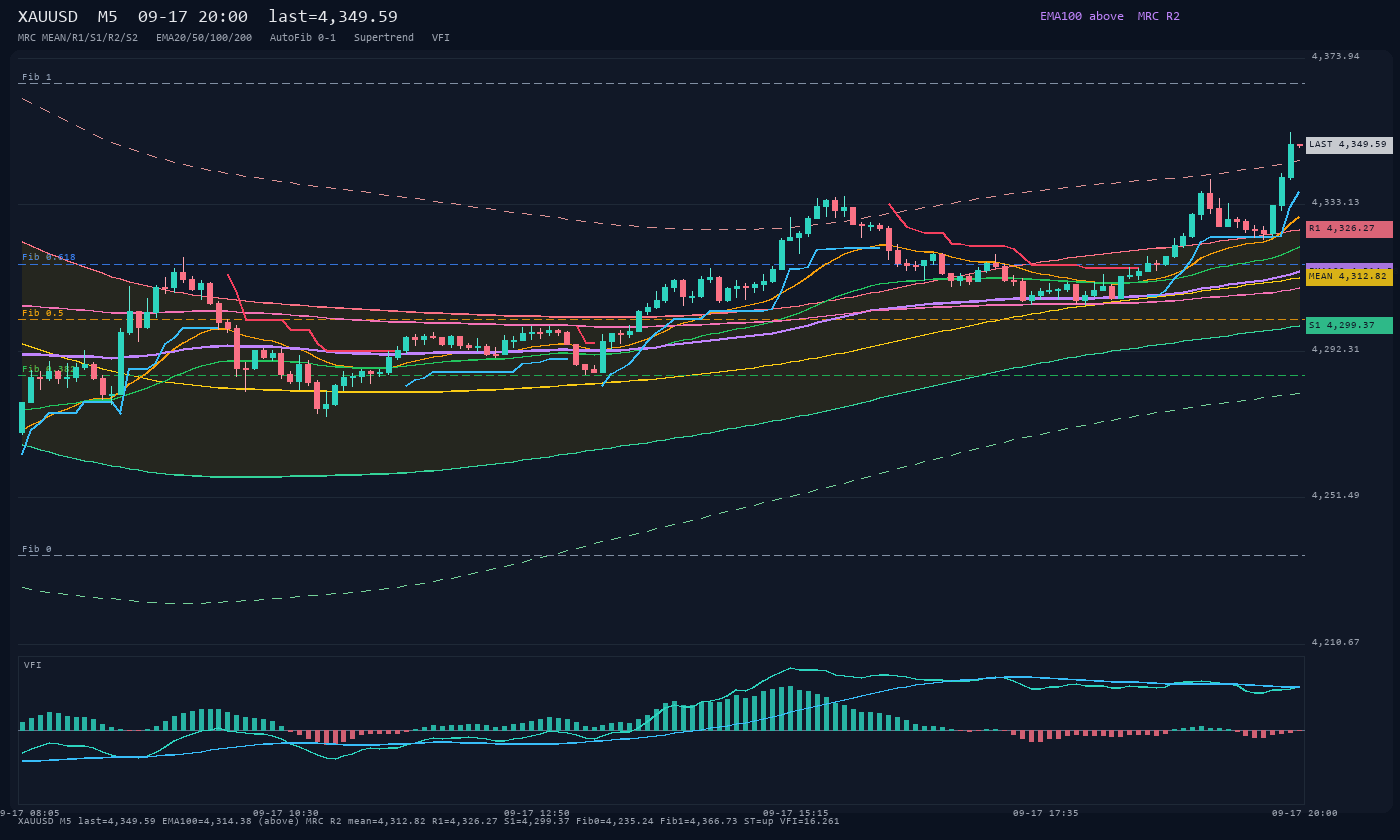Screen dimensions: 1400x840
Task: Click the 09-17 20:00 time axis label
Action: [1304, 813]
